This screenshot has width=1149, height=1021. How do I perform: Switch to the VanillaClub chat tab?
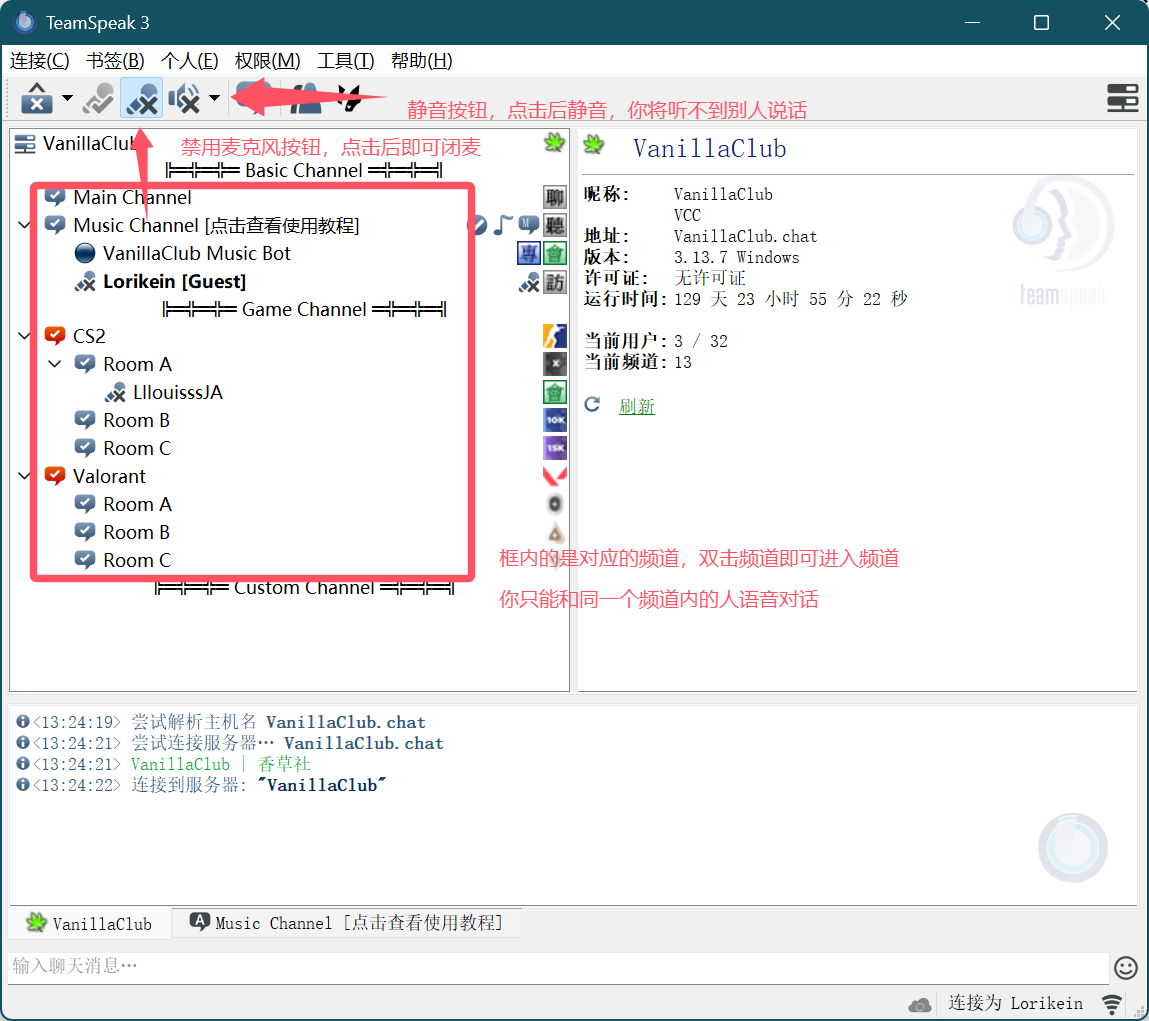tap(89, 924)
